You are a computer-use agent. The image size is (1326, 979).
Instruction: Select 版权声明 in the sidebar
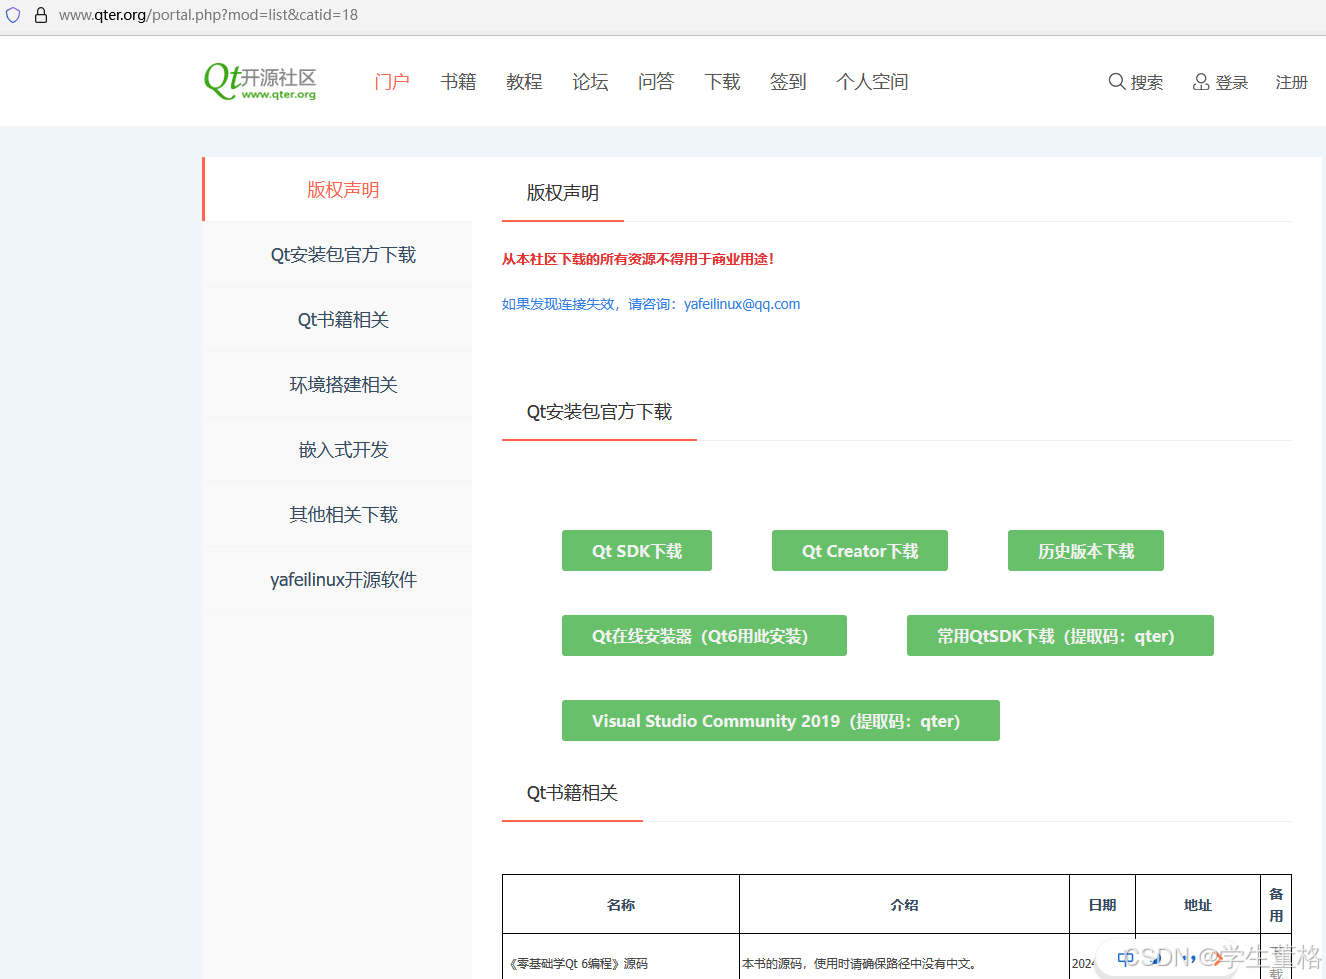pos(337,189)
